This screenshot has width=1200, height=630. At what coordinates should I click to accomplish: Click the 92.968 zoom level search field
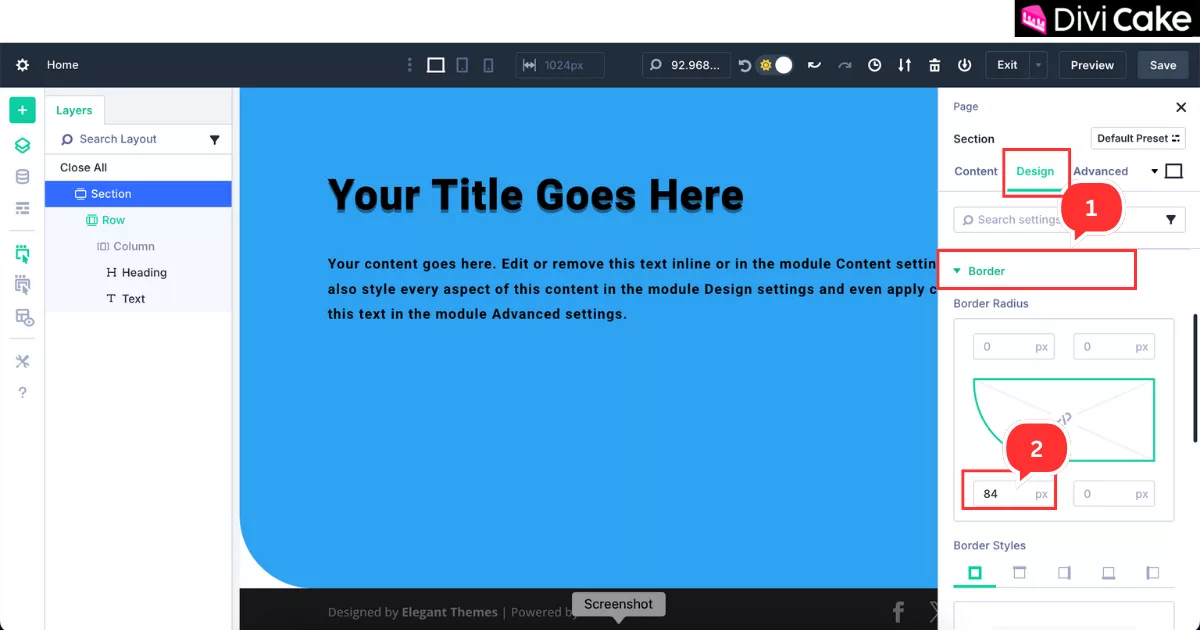686,65
